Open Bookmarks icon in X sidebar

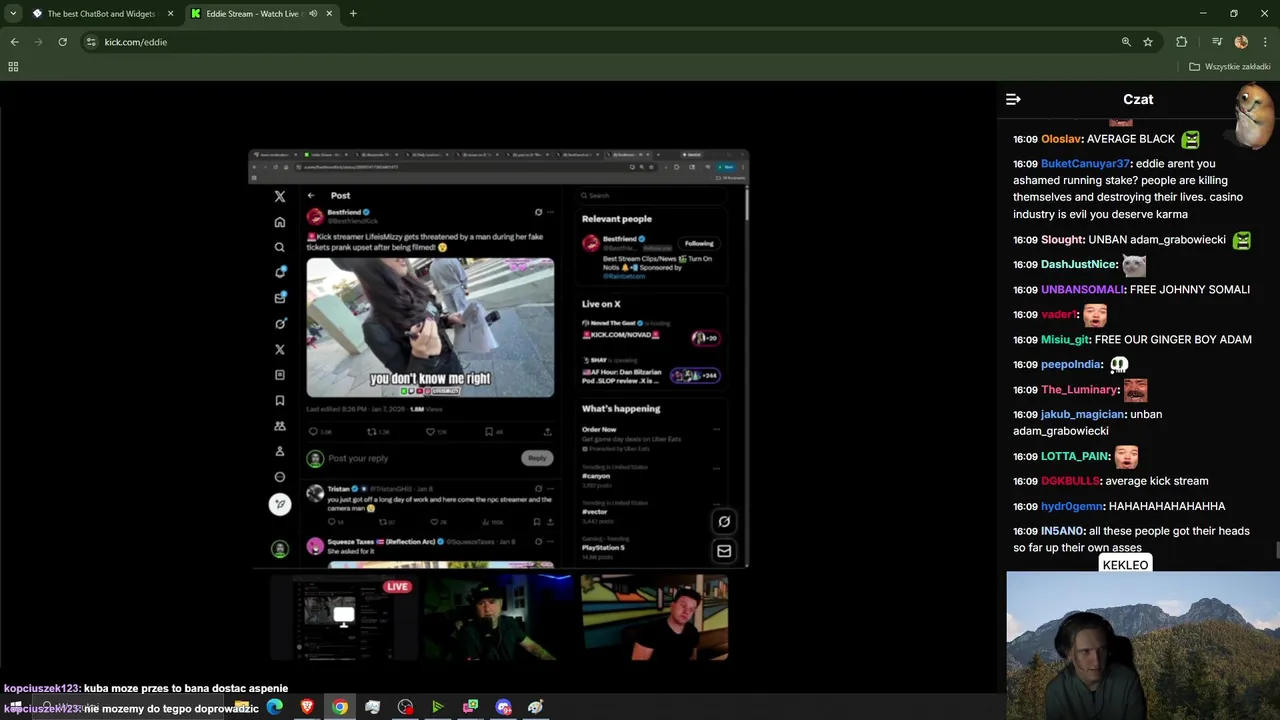tap(280, 400)
